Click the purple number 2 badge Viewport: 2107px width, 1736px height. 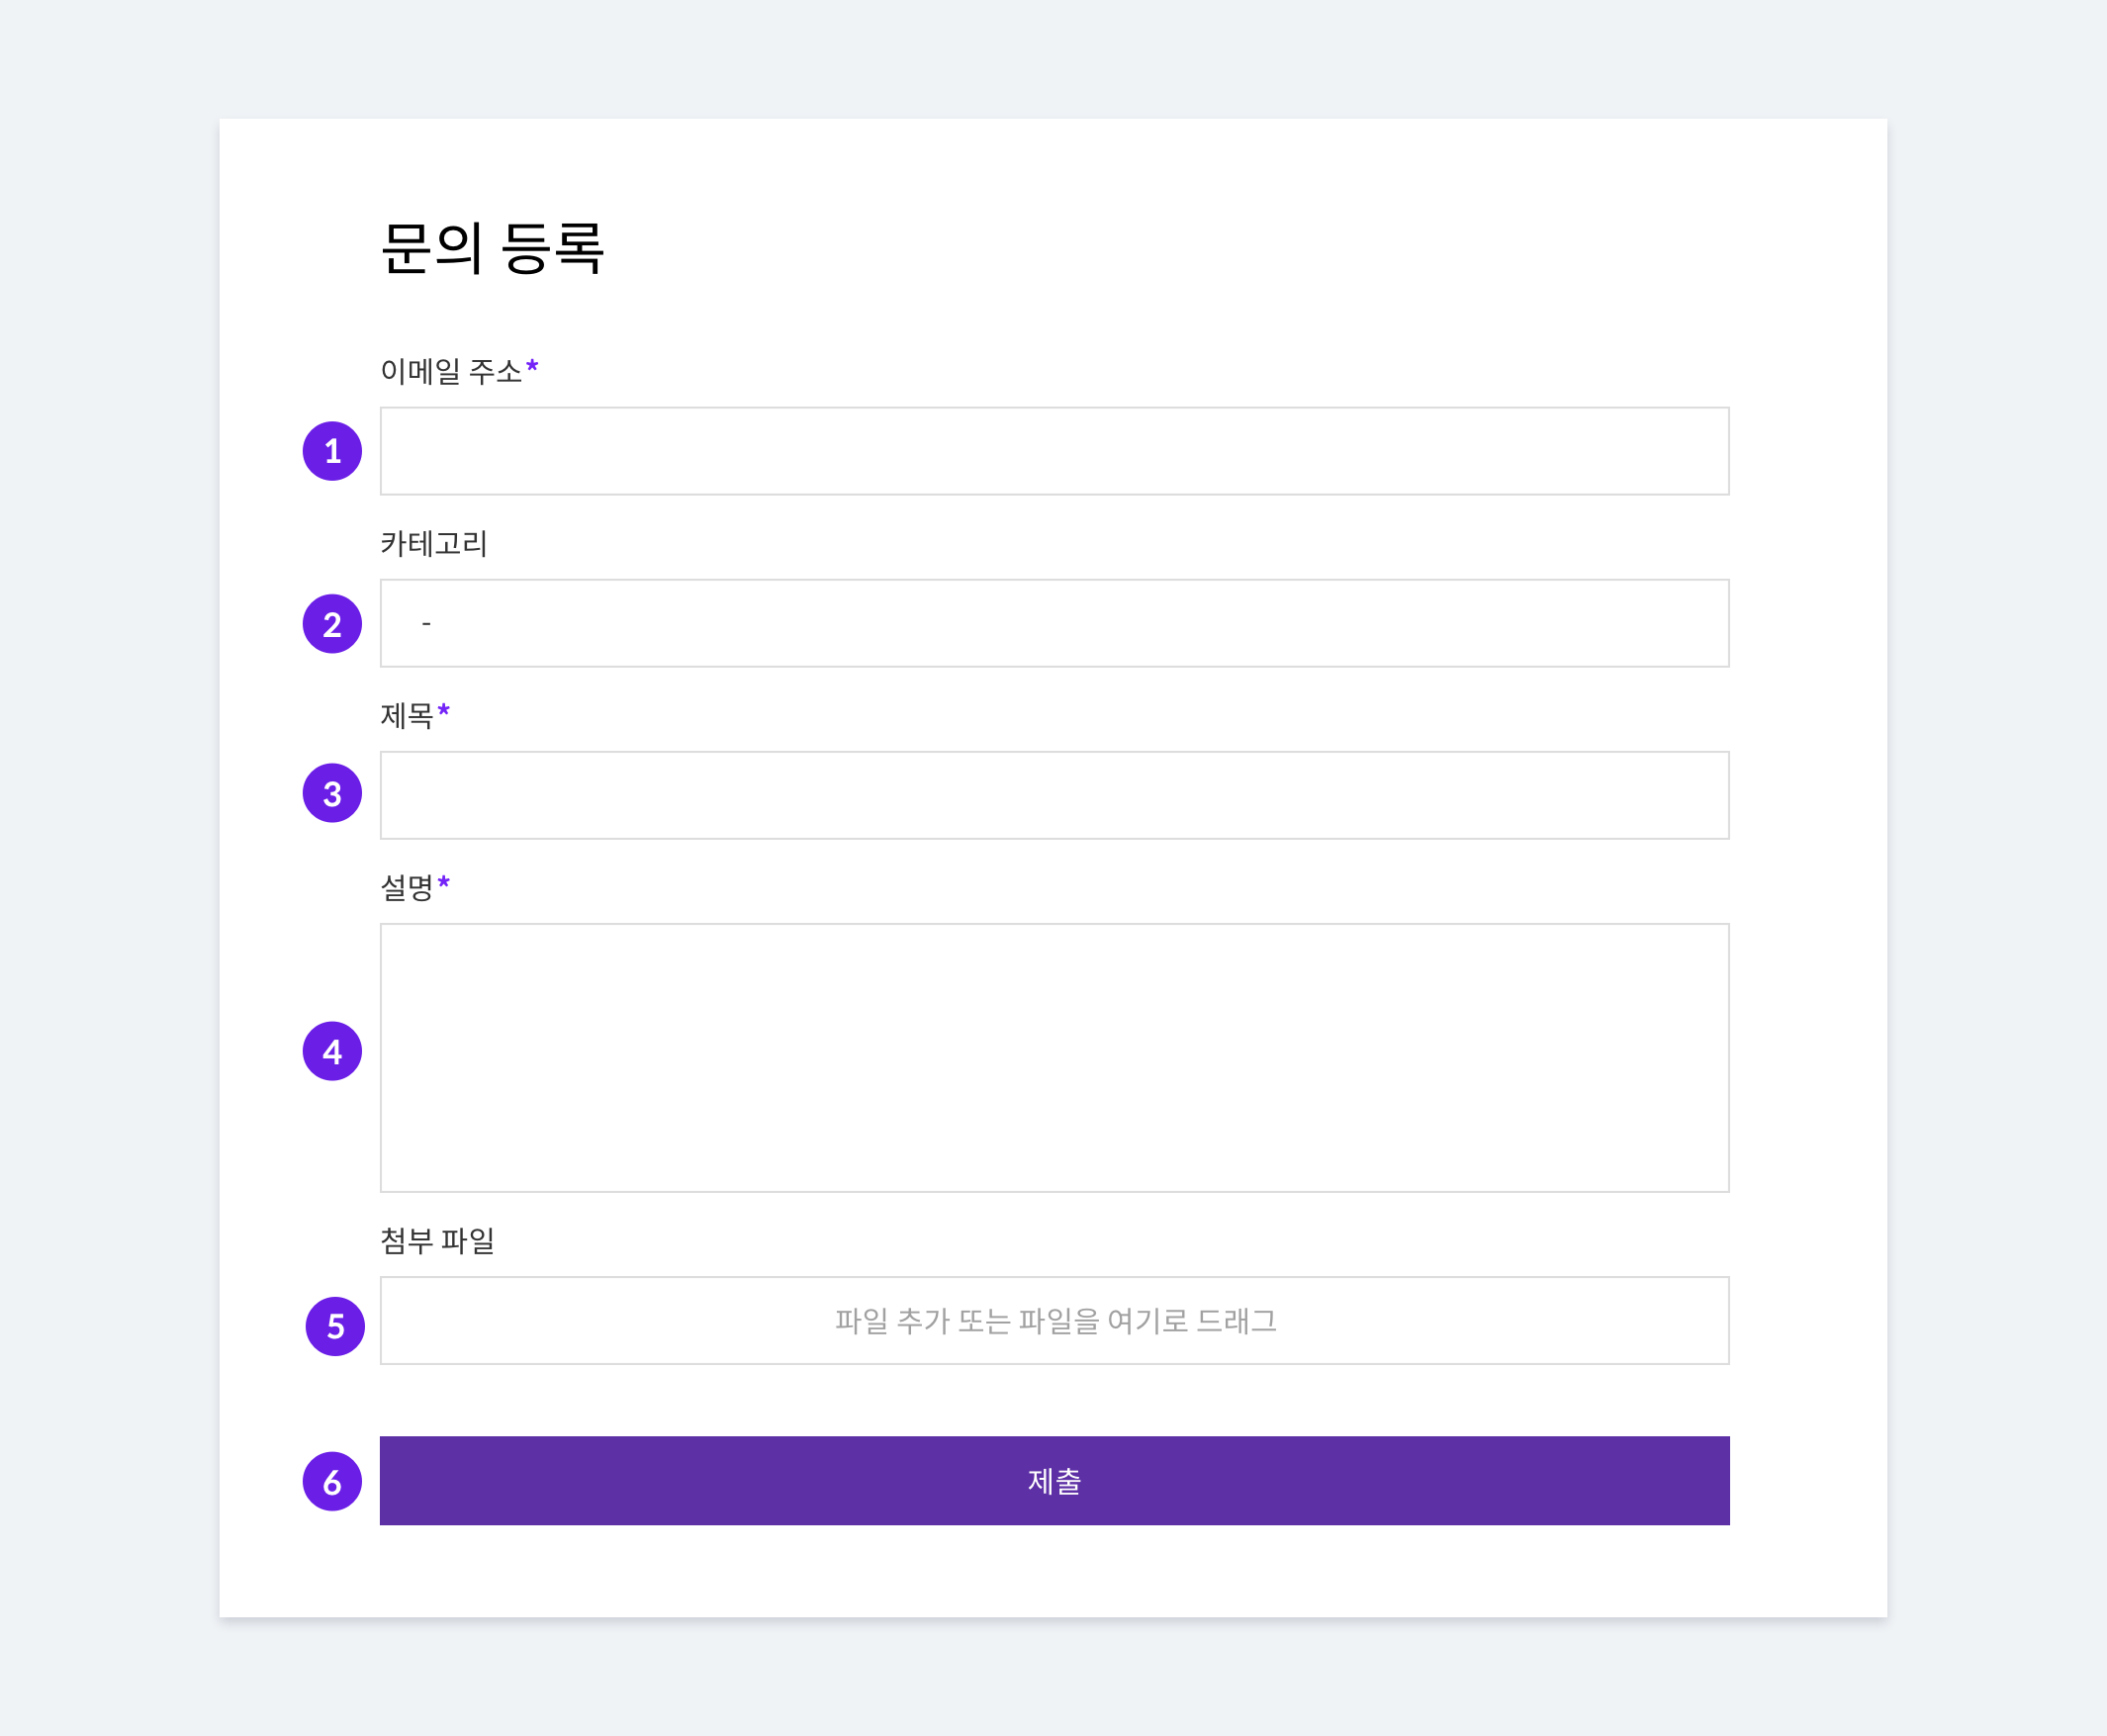pyautogui.click(x=332, y=624)
